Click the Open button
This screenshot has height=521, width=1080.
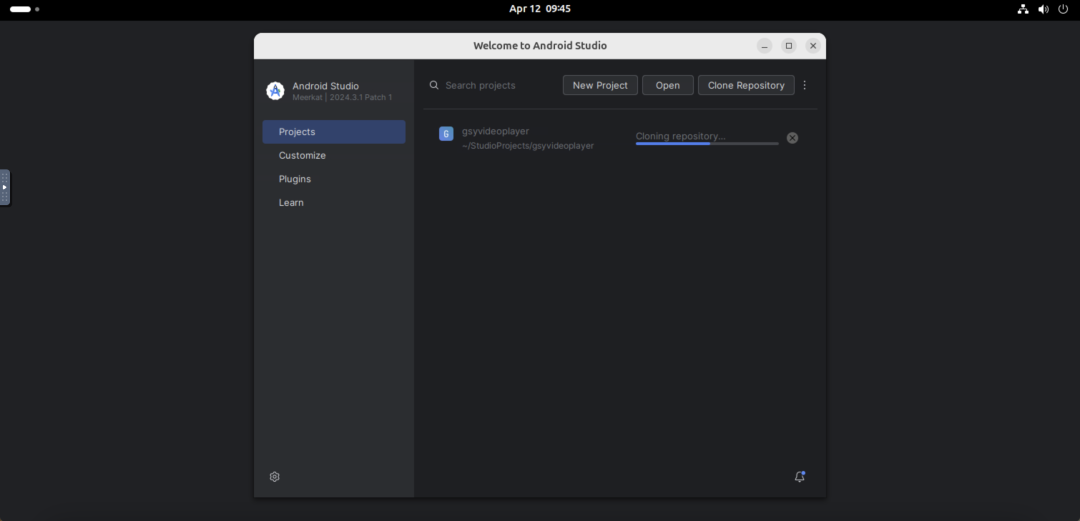click(x=667, y=85)
